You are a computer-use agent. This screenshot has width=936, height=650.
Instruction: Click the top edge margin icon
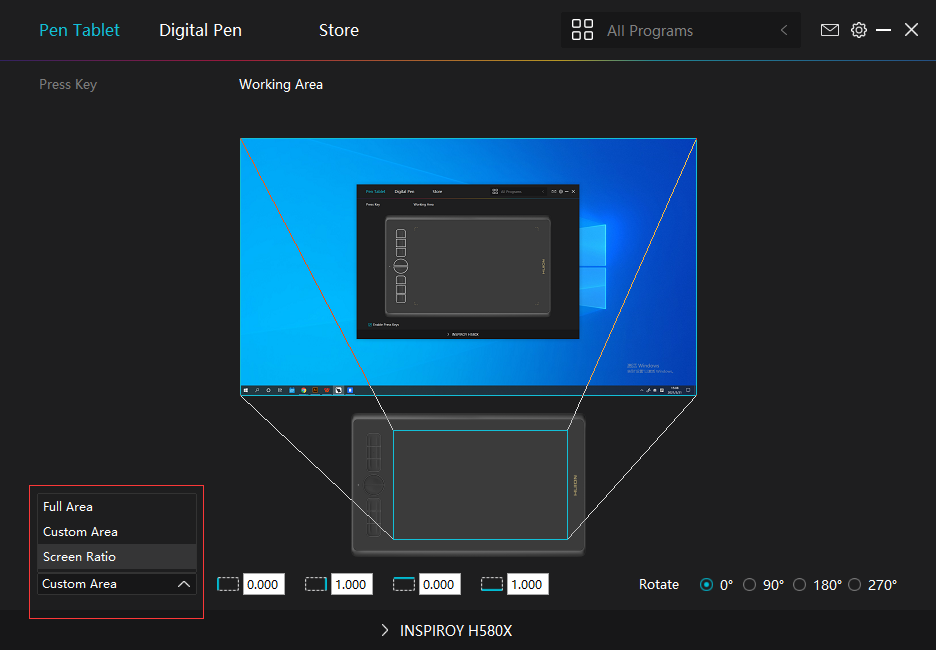(x=404, y=584)
